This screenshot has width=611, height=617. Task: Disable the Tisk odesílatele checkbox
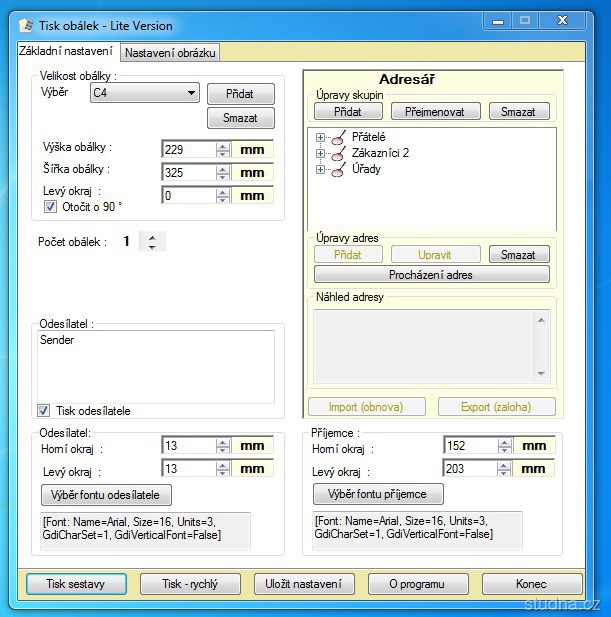click(x=44, y=410)
